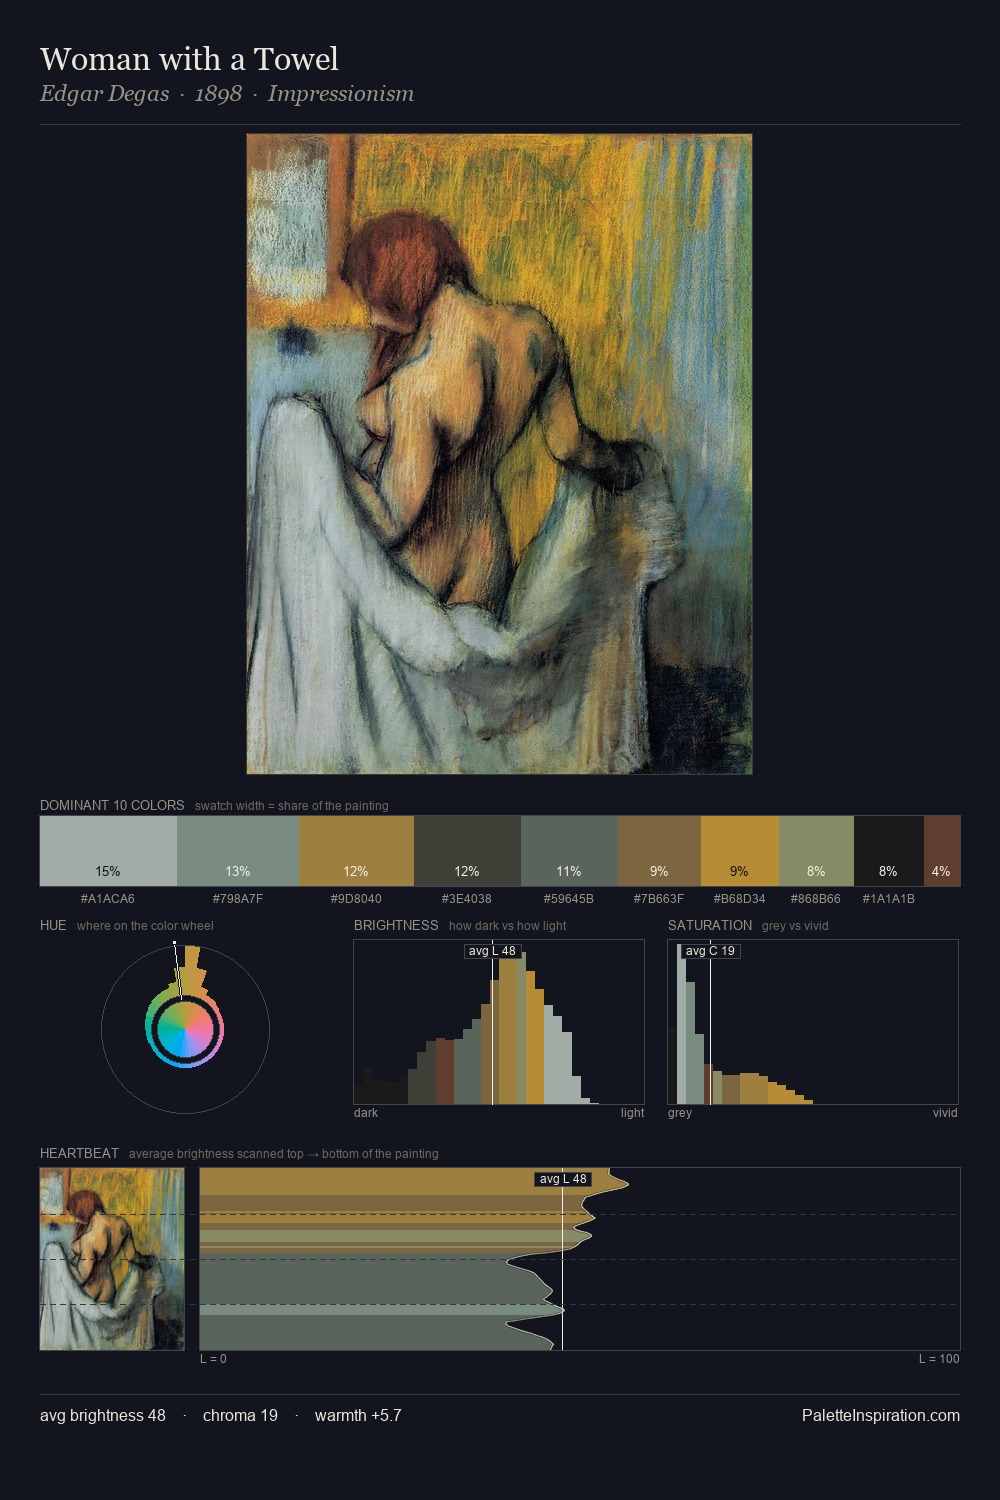The image size is (1000, 1500).
Task: Click the 'L = 0' axis label
Action: pos(213,1359)
